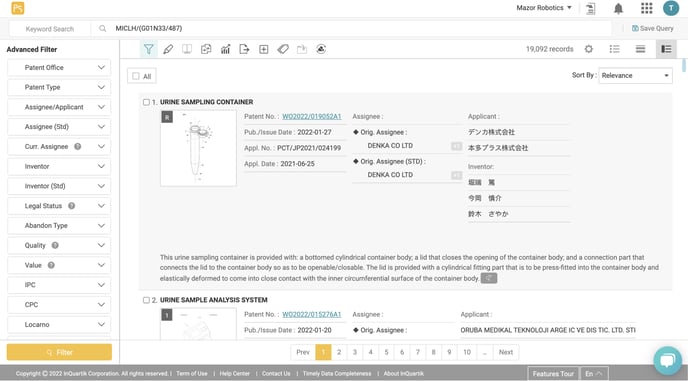688x381 pixels.
Task: Click the PS logo in top-left corner
Action: click(x=18, y=8)
